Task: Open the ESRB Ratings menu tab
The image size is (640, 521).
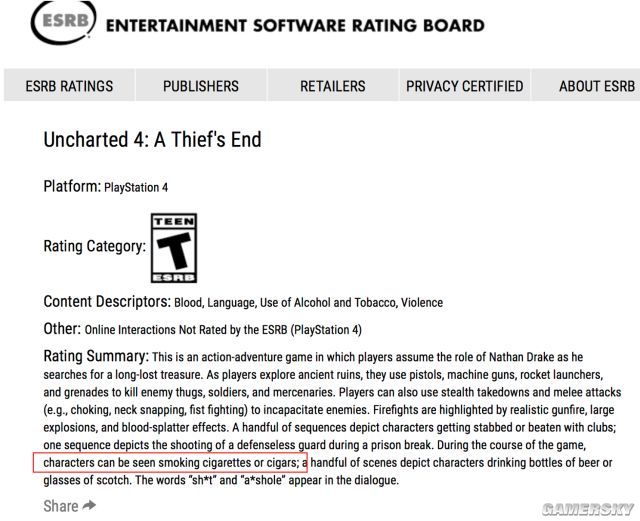Action: (69, 86)
